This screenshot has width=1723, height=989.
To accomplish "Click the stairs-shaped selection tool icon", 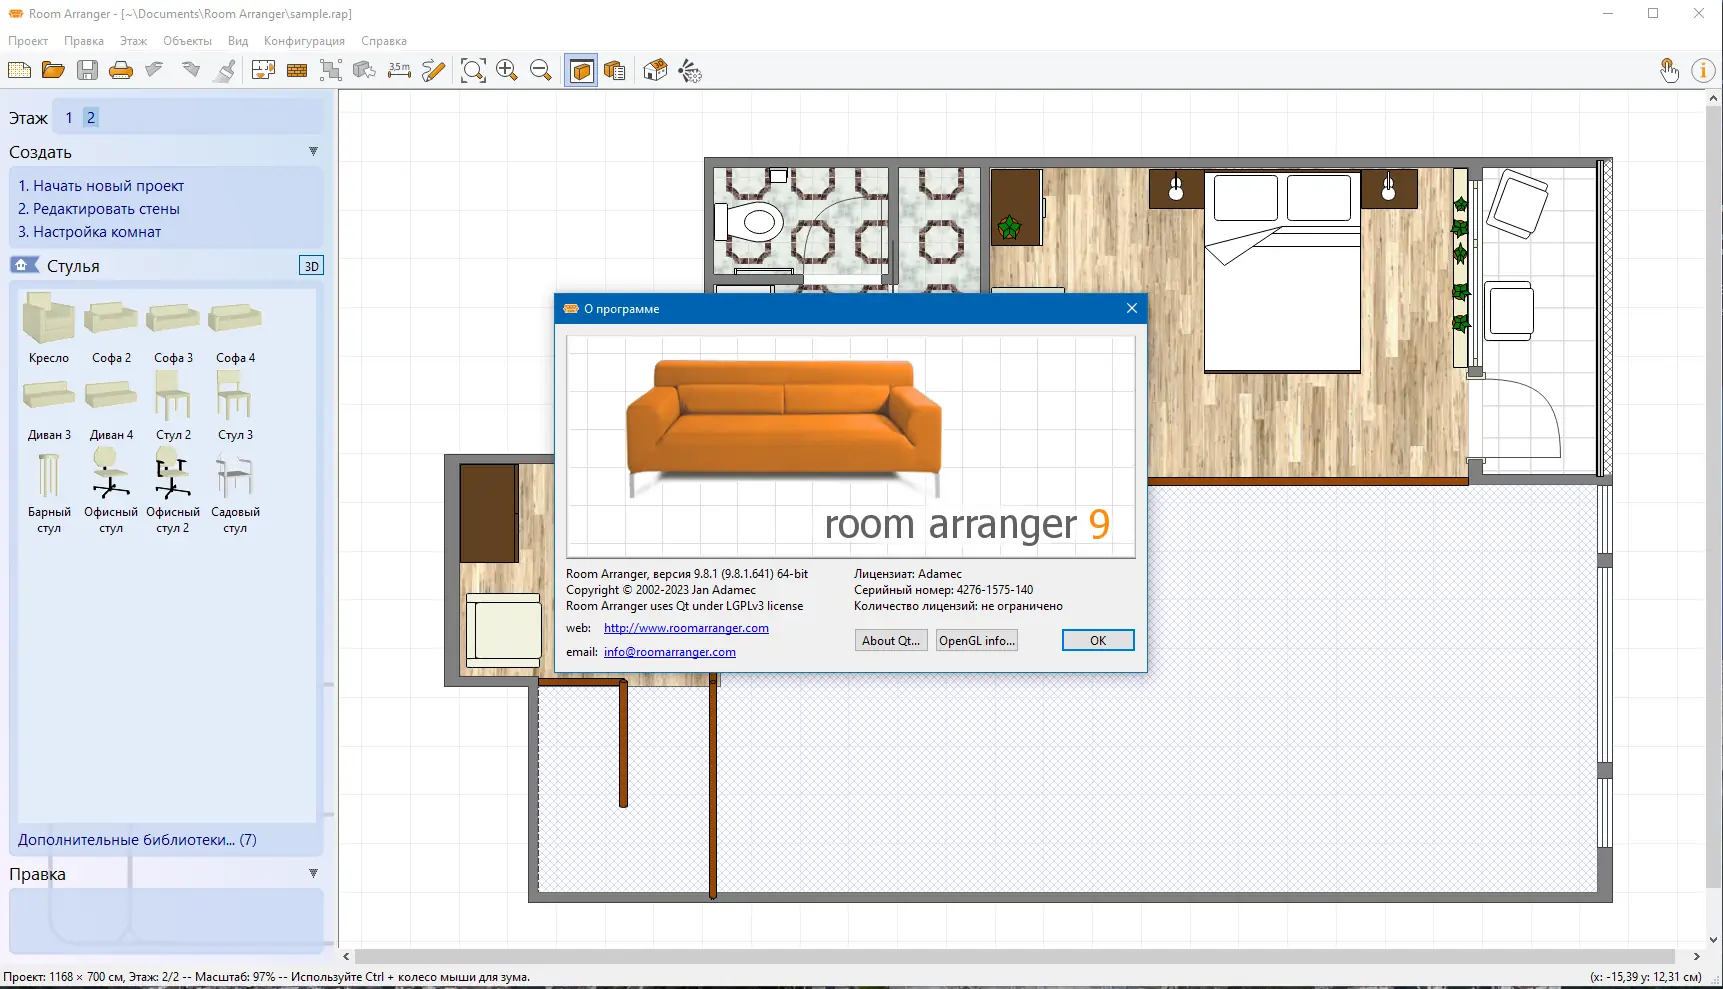I will (331, 70).
